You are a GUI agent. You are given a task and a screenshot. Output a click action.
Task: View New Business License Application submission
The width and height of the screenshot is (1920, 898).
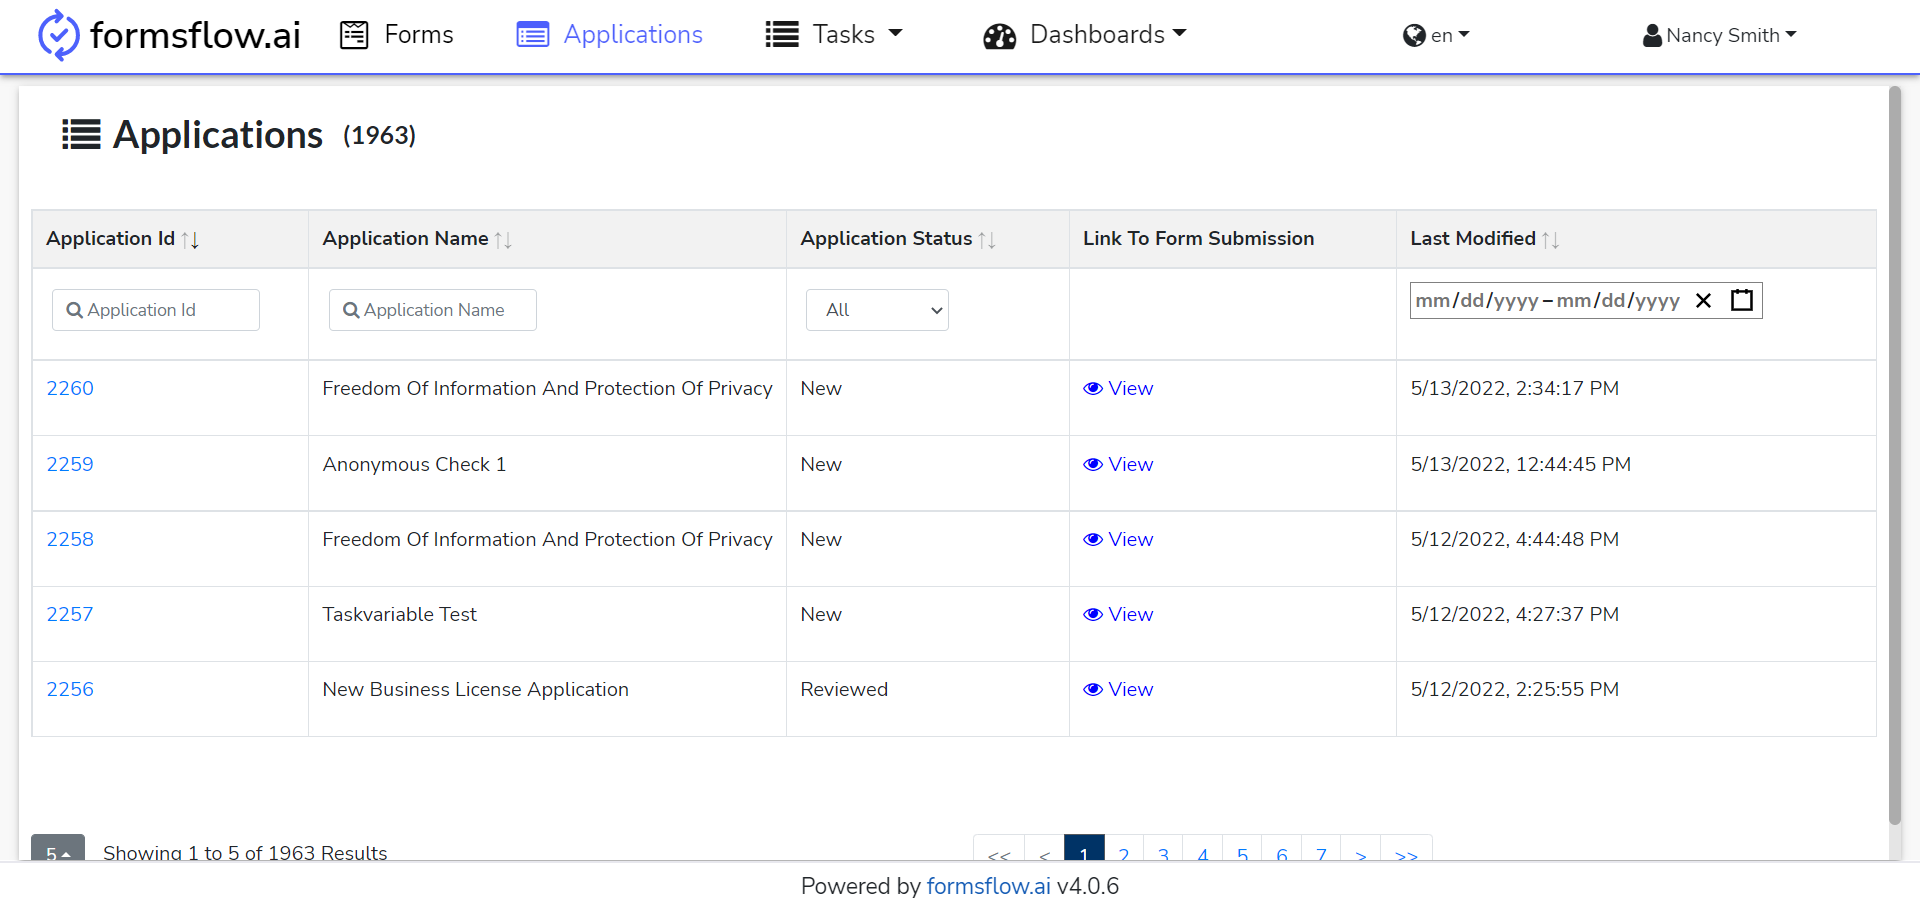pos(1118,689)
